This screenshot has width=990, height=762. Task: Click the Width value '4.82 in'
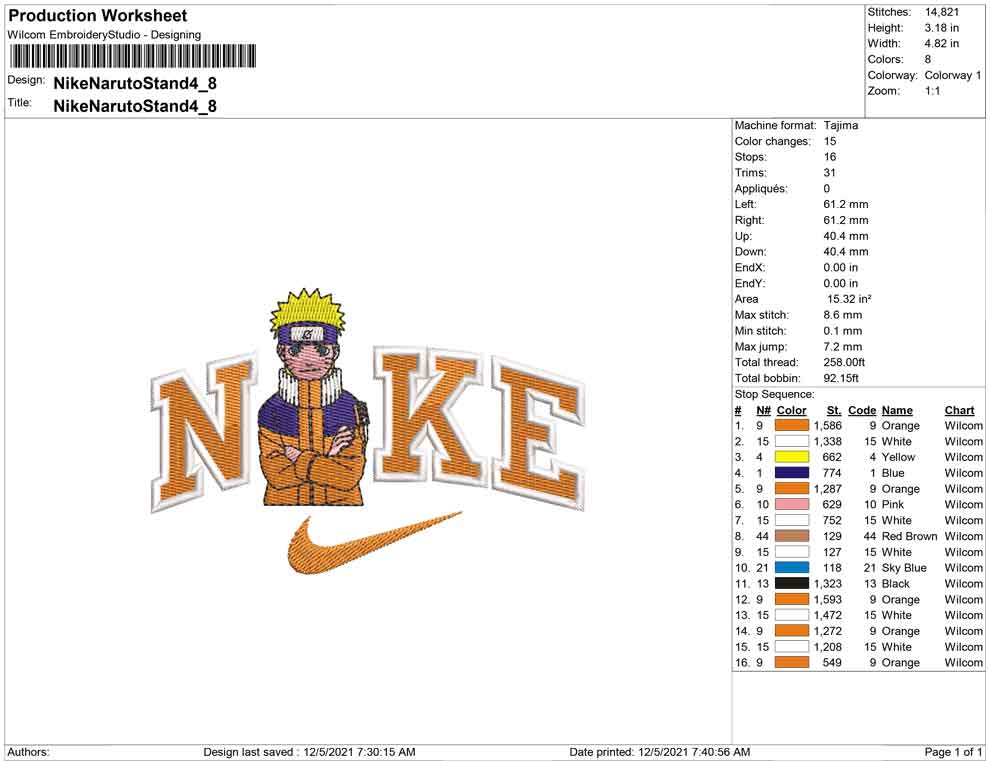942,44
